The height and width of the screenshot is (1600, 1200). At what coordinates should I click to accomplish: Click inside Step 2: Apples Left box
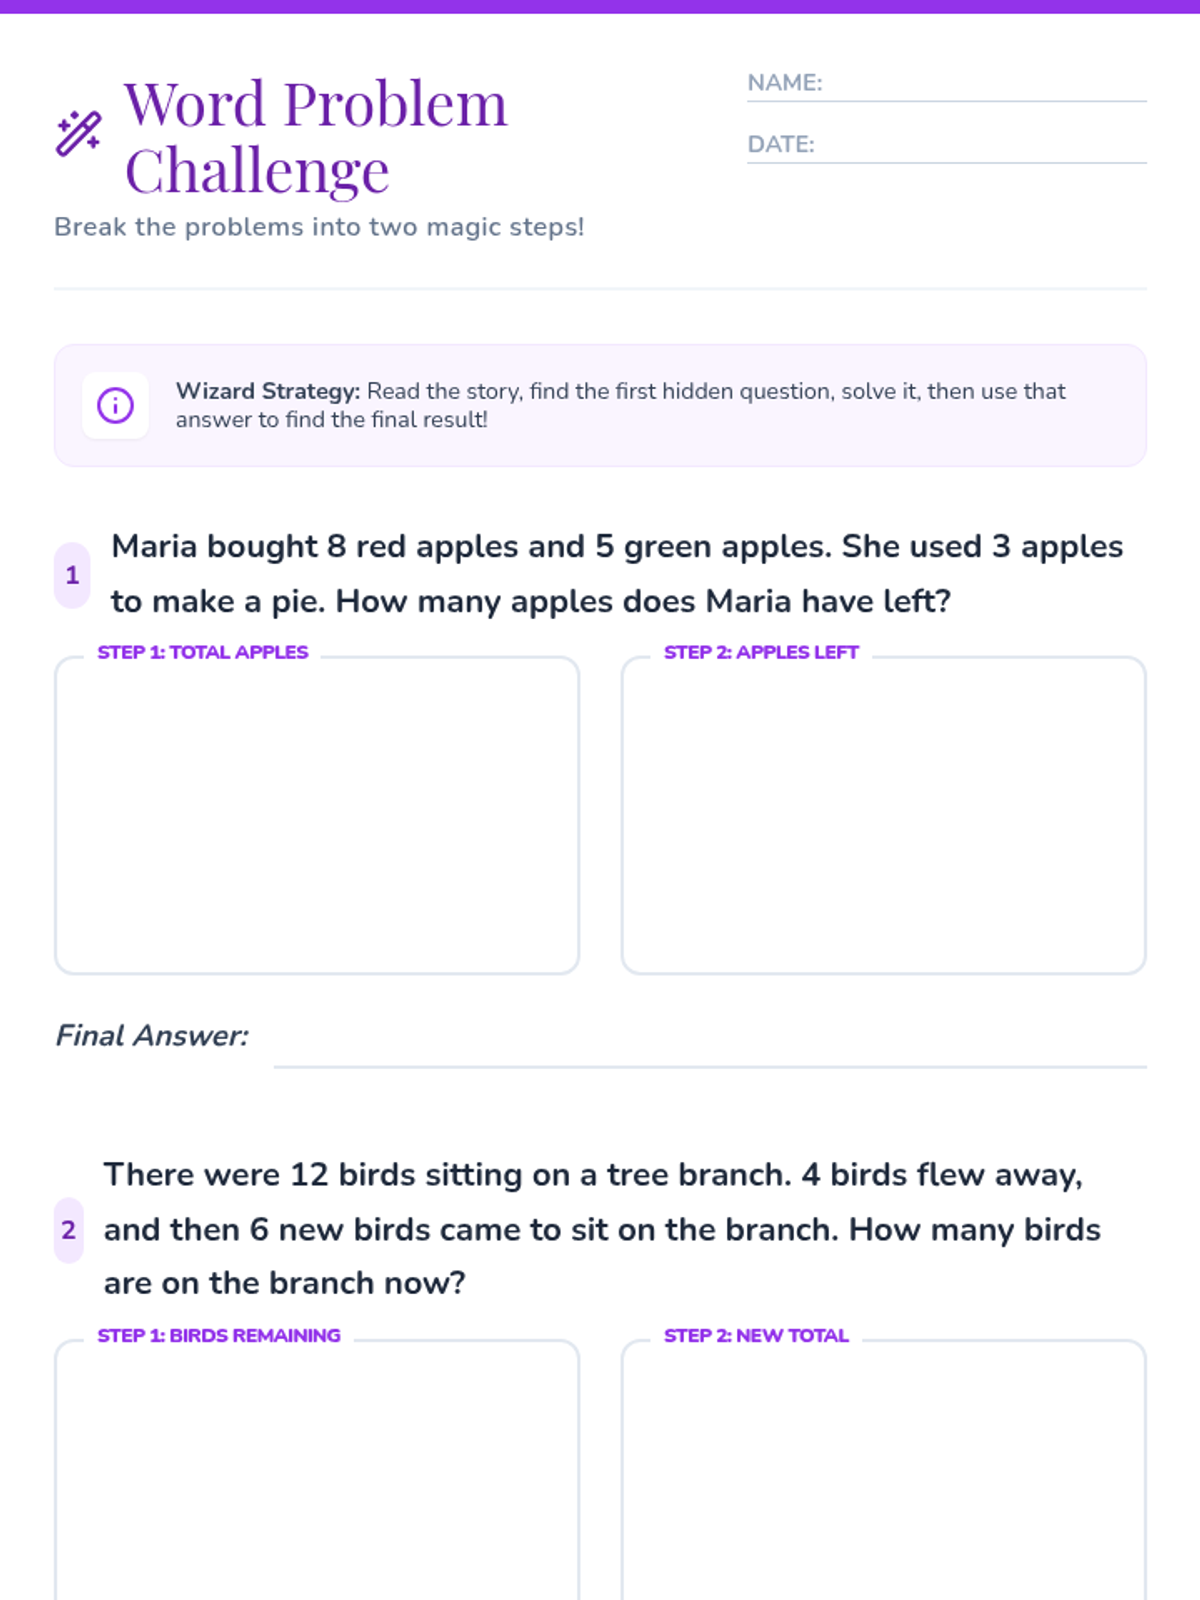(883, 815)
